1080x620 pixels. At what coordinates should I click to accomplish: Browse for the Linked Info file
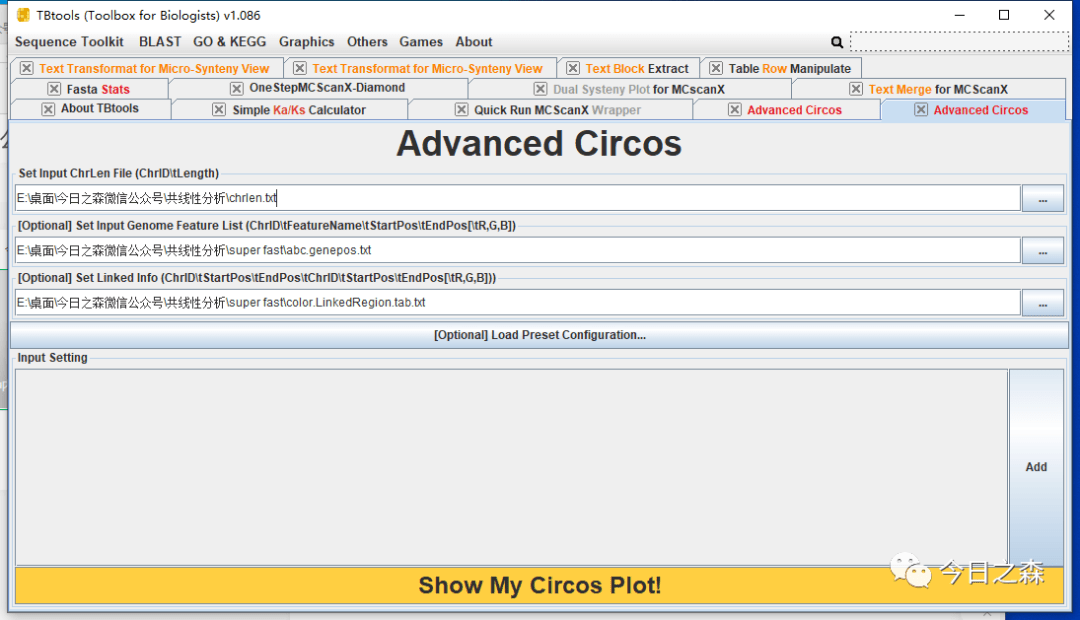pos(1043,303)
